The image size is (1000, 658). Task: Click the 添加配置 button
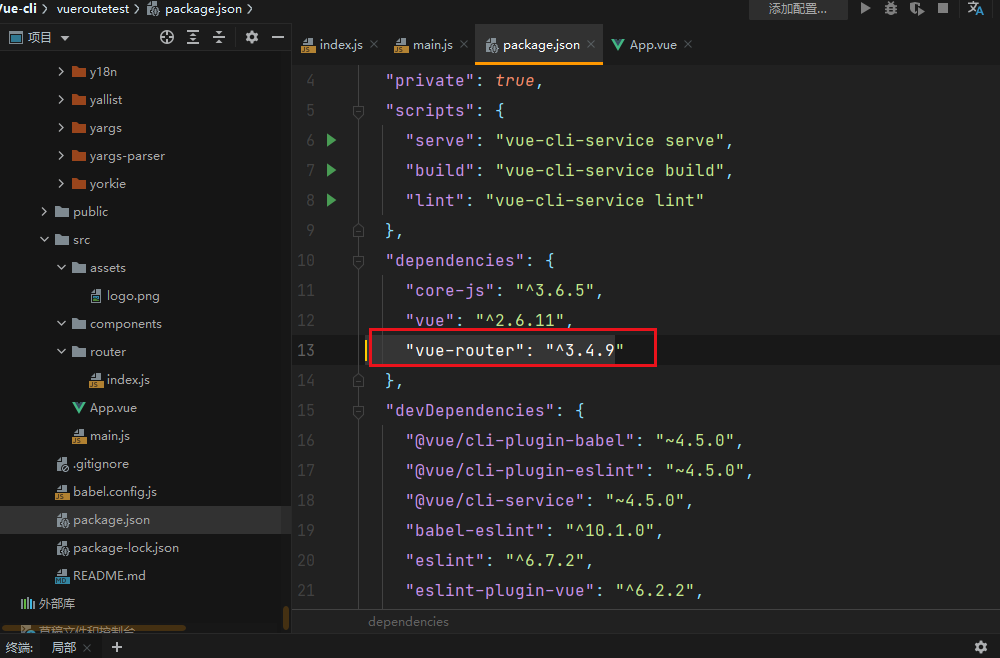(x=798, y=9)
